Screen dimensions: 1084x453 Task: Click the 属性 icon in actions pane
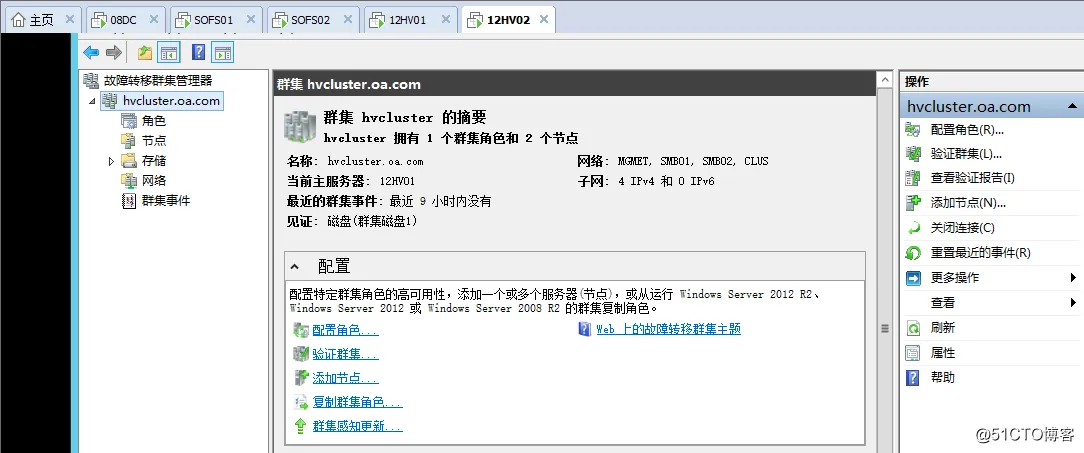(x=913, y=353)
